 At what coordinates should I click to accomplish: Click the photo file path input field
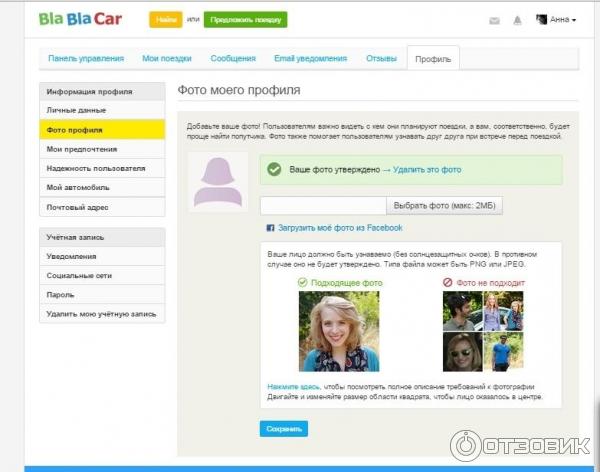pyautogui.click(x=323, y=205)
